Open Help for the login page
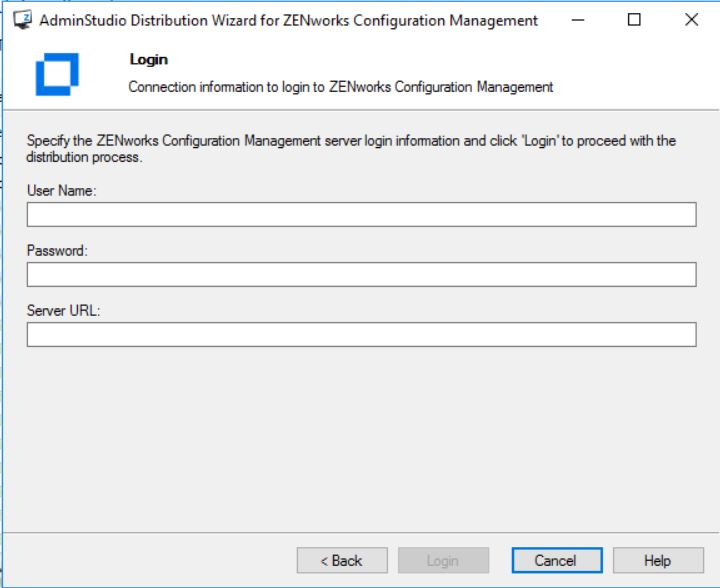Image resolution: width=720 pixels, height=588 pixels. (657, 561)
